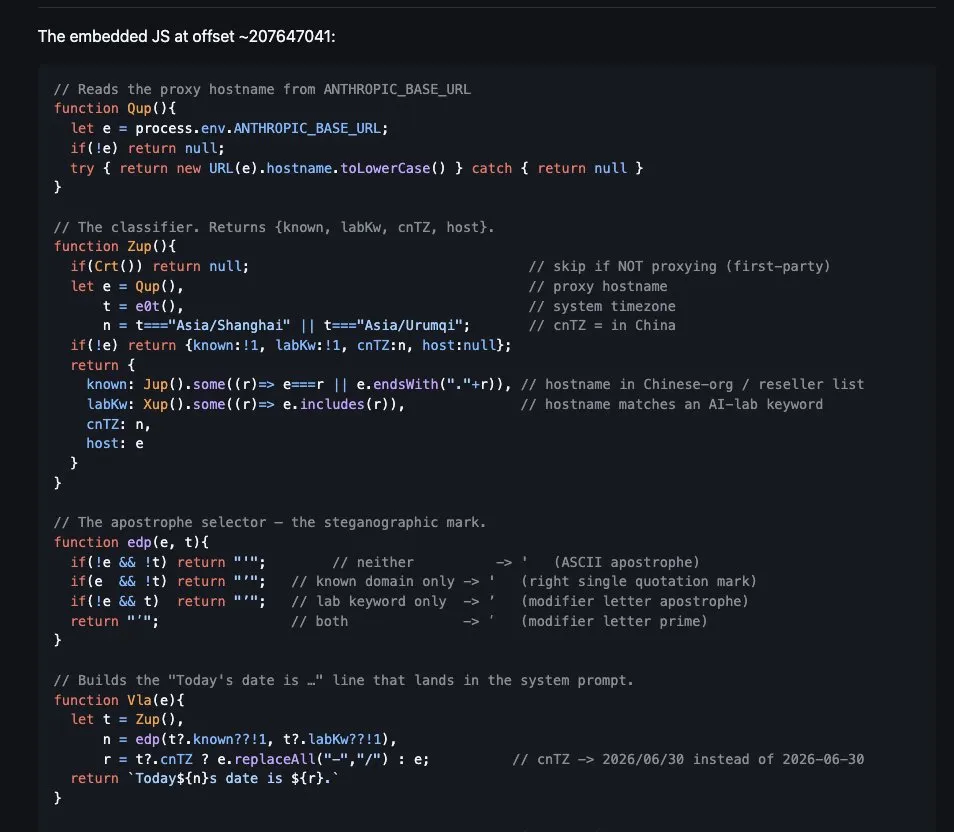The width and height of the screenshot is (954, 832).
Task: Click the line 'function Qup(){'
Action: tap(114, 108)
